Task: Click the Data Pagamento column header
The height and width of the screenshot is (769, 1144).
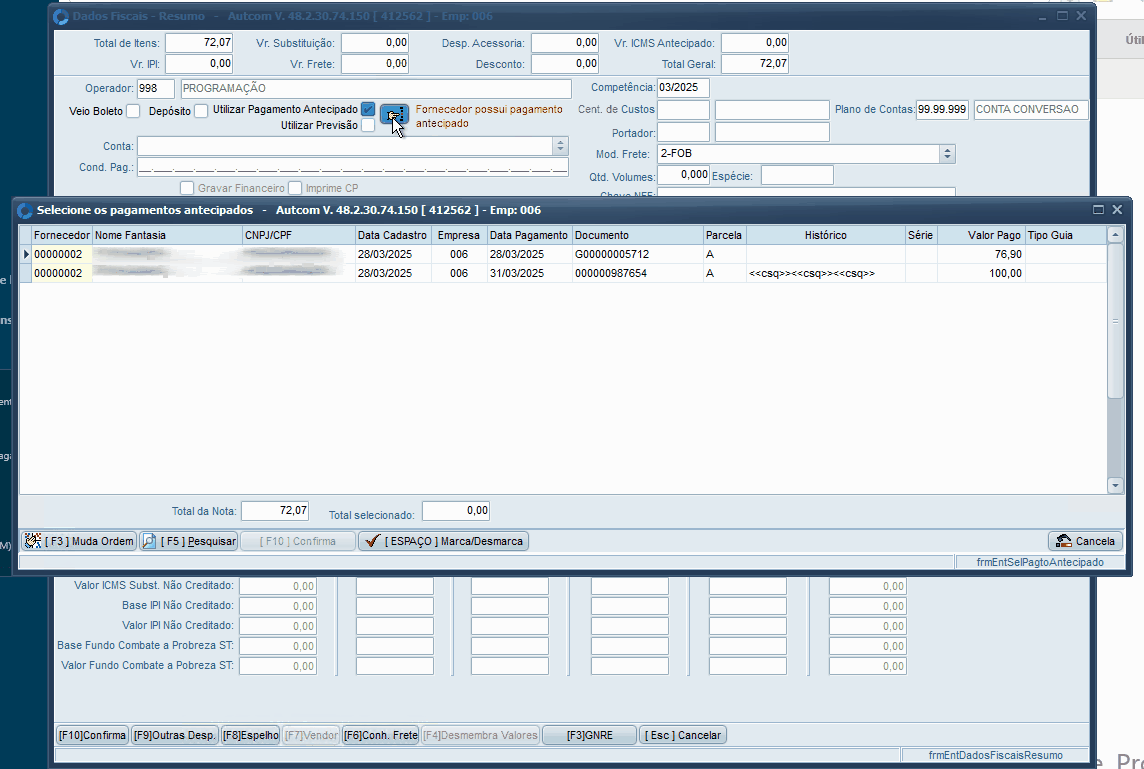Action: point(529,236)
